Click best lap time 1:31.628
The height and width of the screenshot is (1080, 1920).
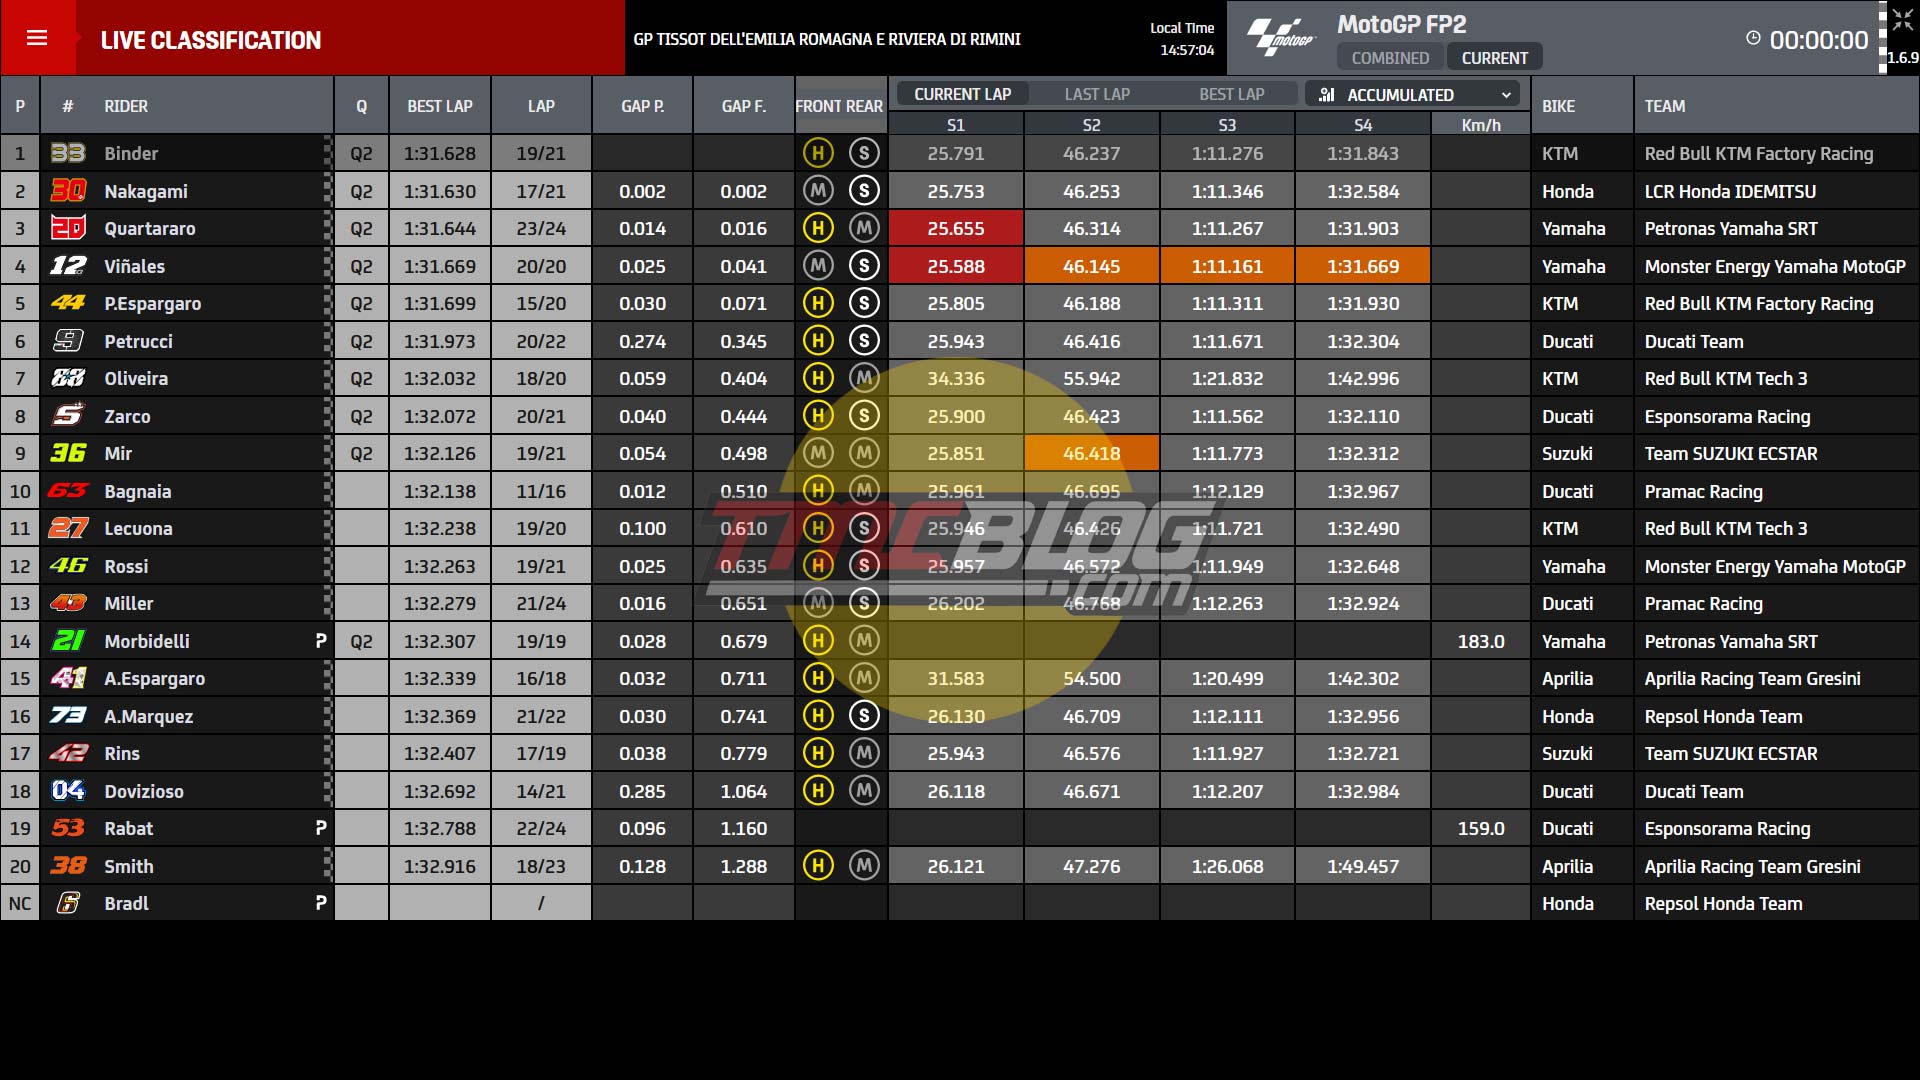tap(440, 153)
